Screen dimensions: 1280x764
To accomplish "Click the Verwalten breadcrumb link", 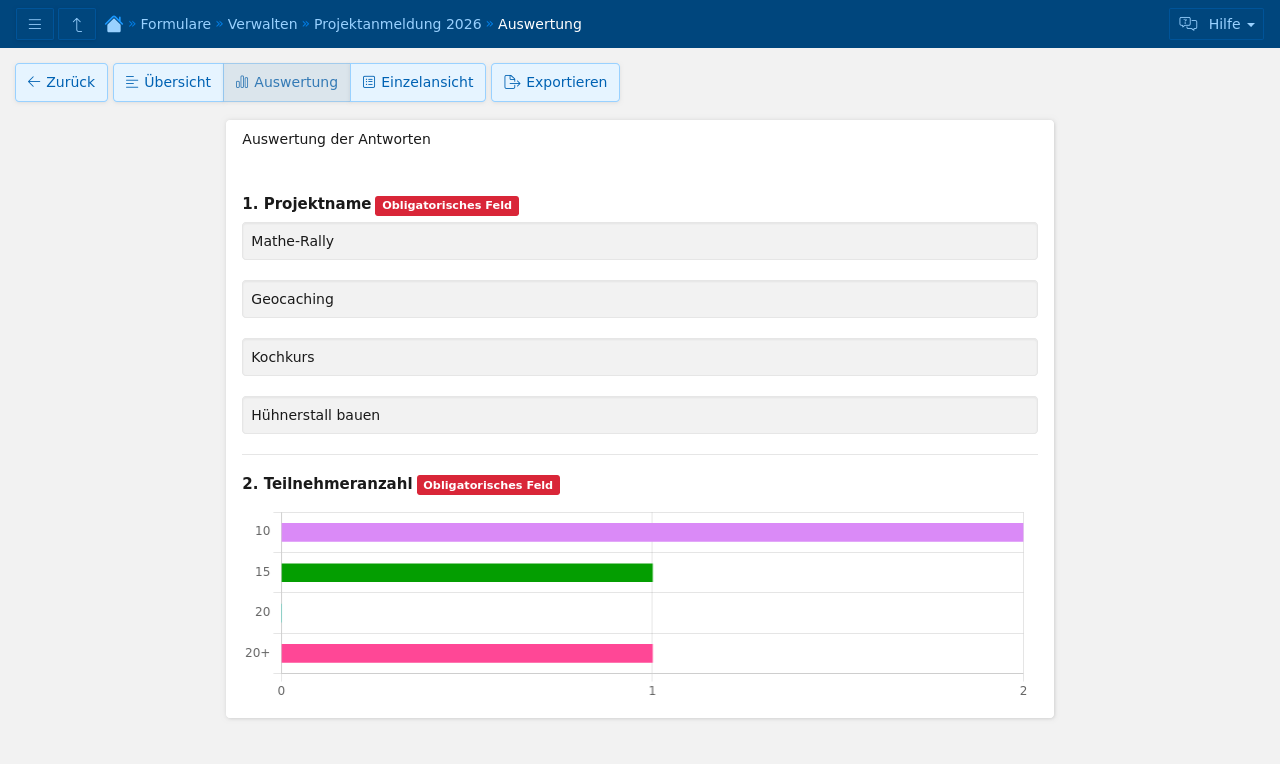I will pos(262,24).
